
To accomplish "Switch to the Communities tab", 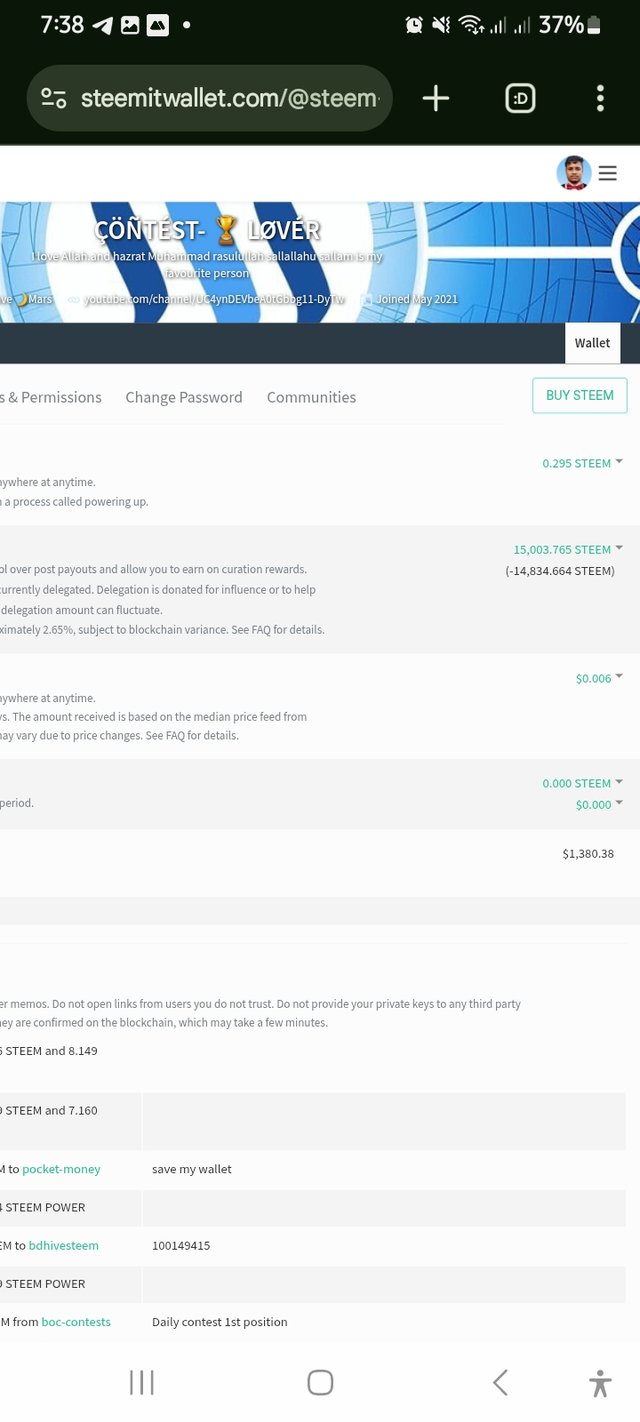I will [x=311, y=397].
